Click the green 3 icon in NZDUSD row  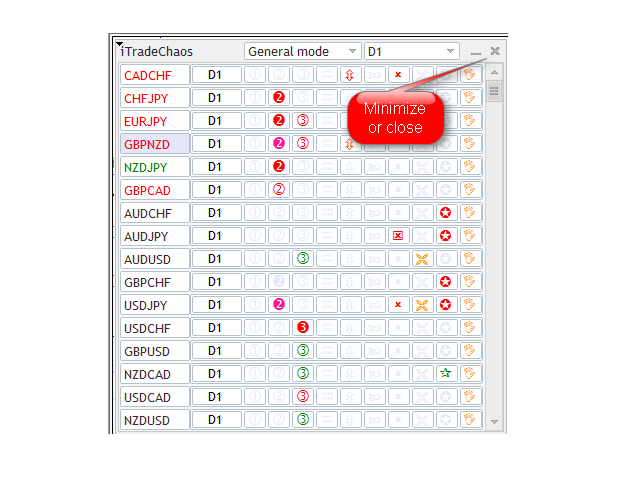coord(303,419)
